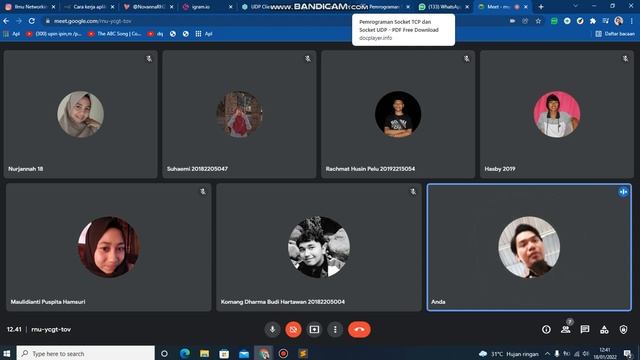Open the three-dot more options menu in Meet
640x360 pixels.
point(335,329)
